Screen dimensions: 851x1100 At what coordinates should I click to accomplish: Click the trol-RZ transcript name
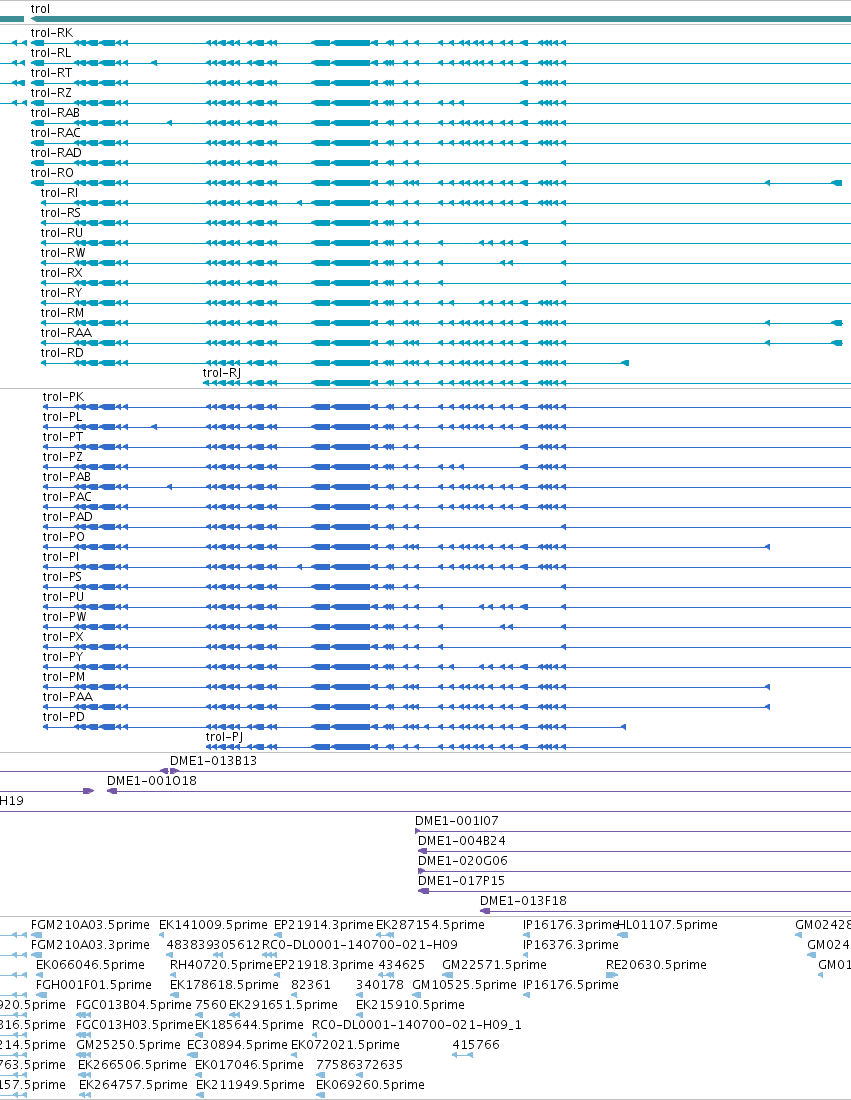(x=51, y=93)
